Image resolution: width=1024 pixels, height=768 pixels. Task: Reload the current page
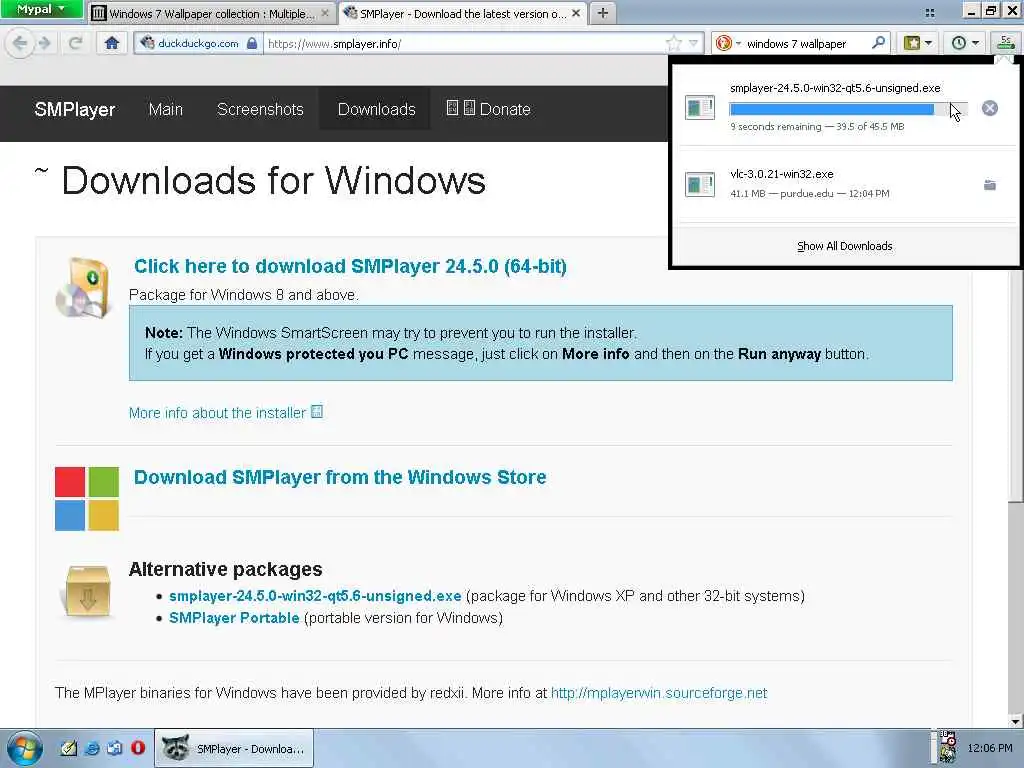pyautogui.click(x=76, y=43)
